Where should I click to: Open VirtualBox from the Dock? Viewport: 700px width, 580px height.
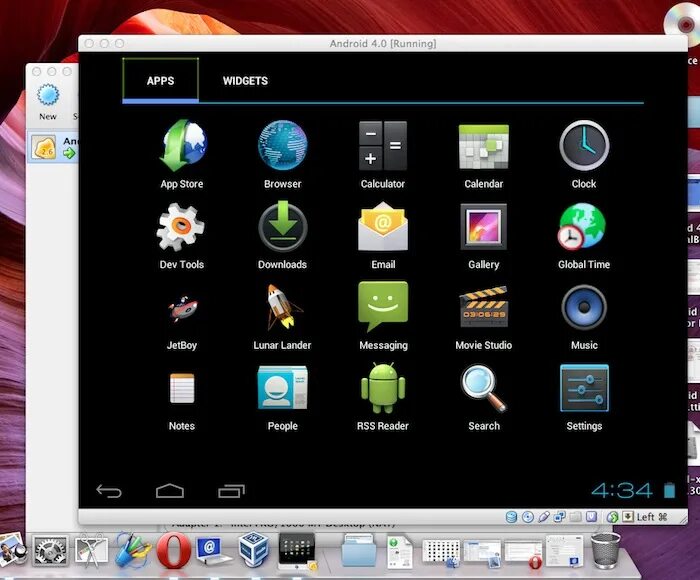pyautogui.click(x=254, y=549)
